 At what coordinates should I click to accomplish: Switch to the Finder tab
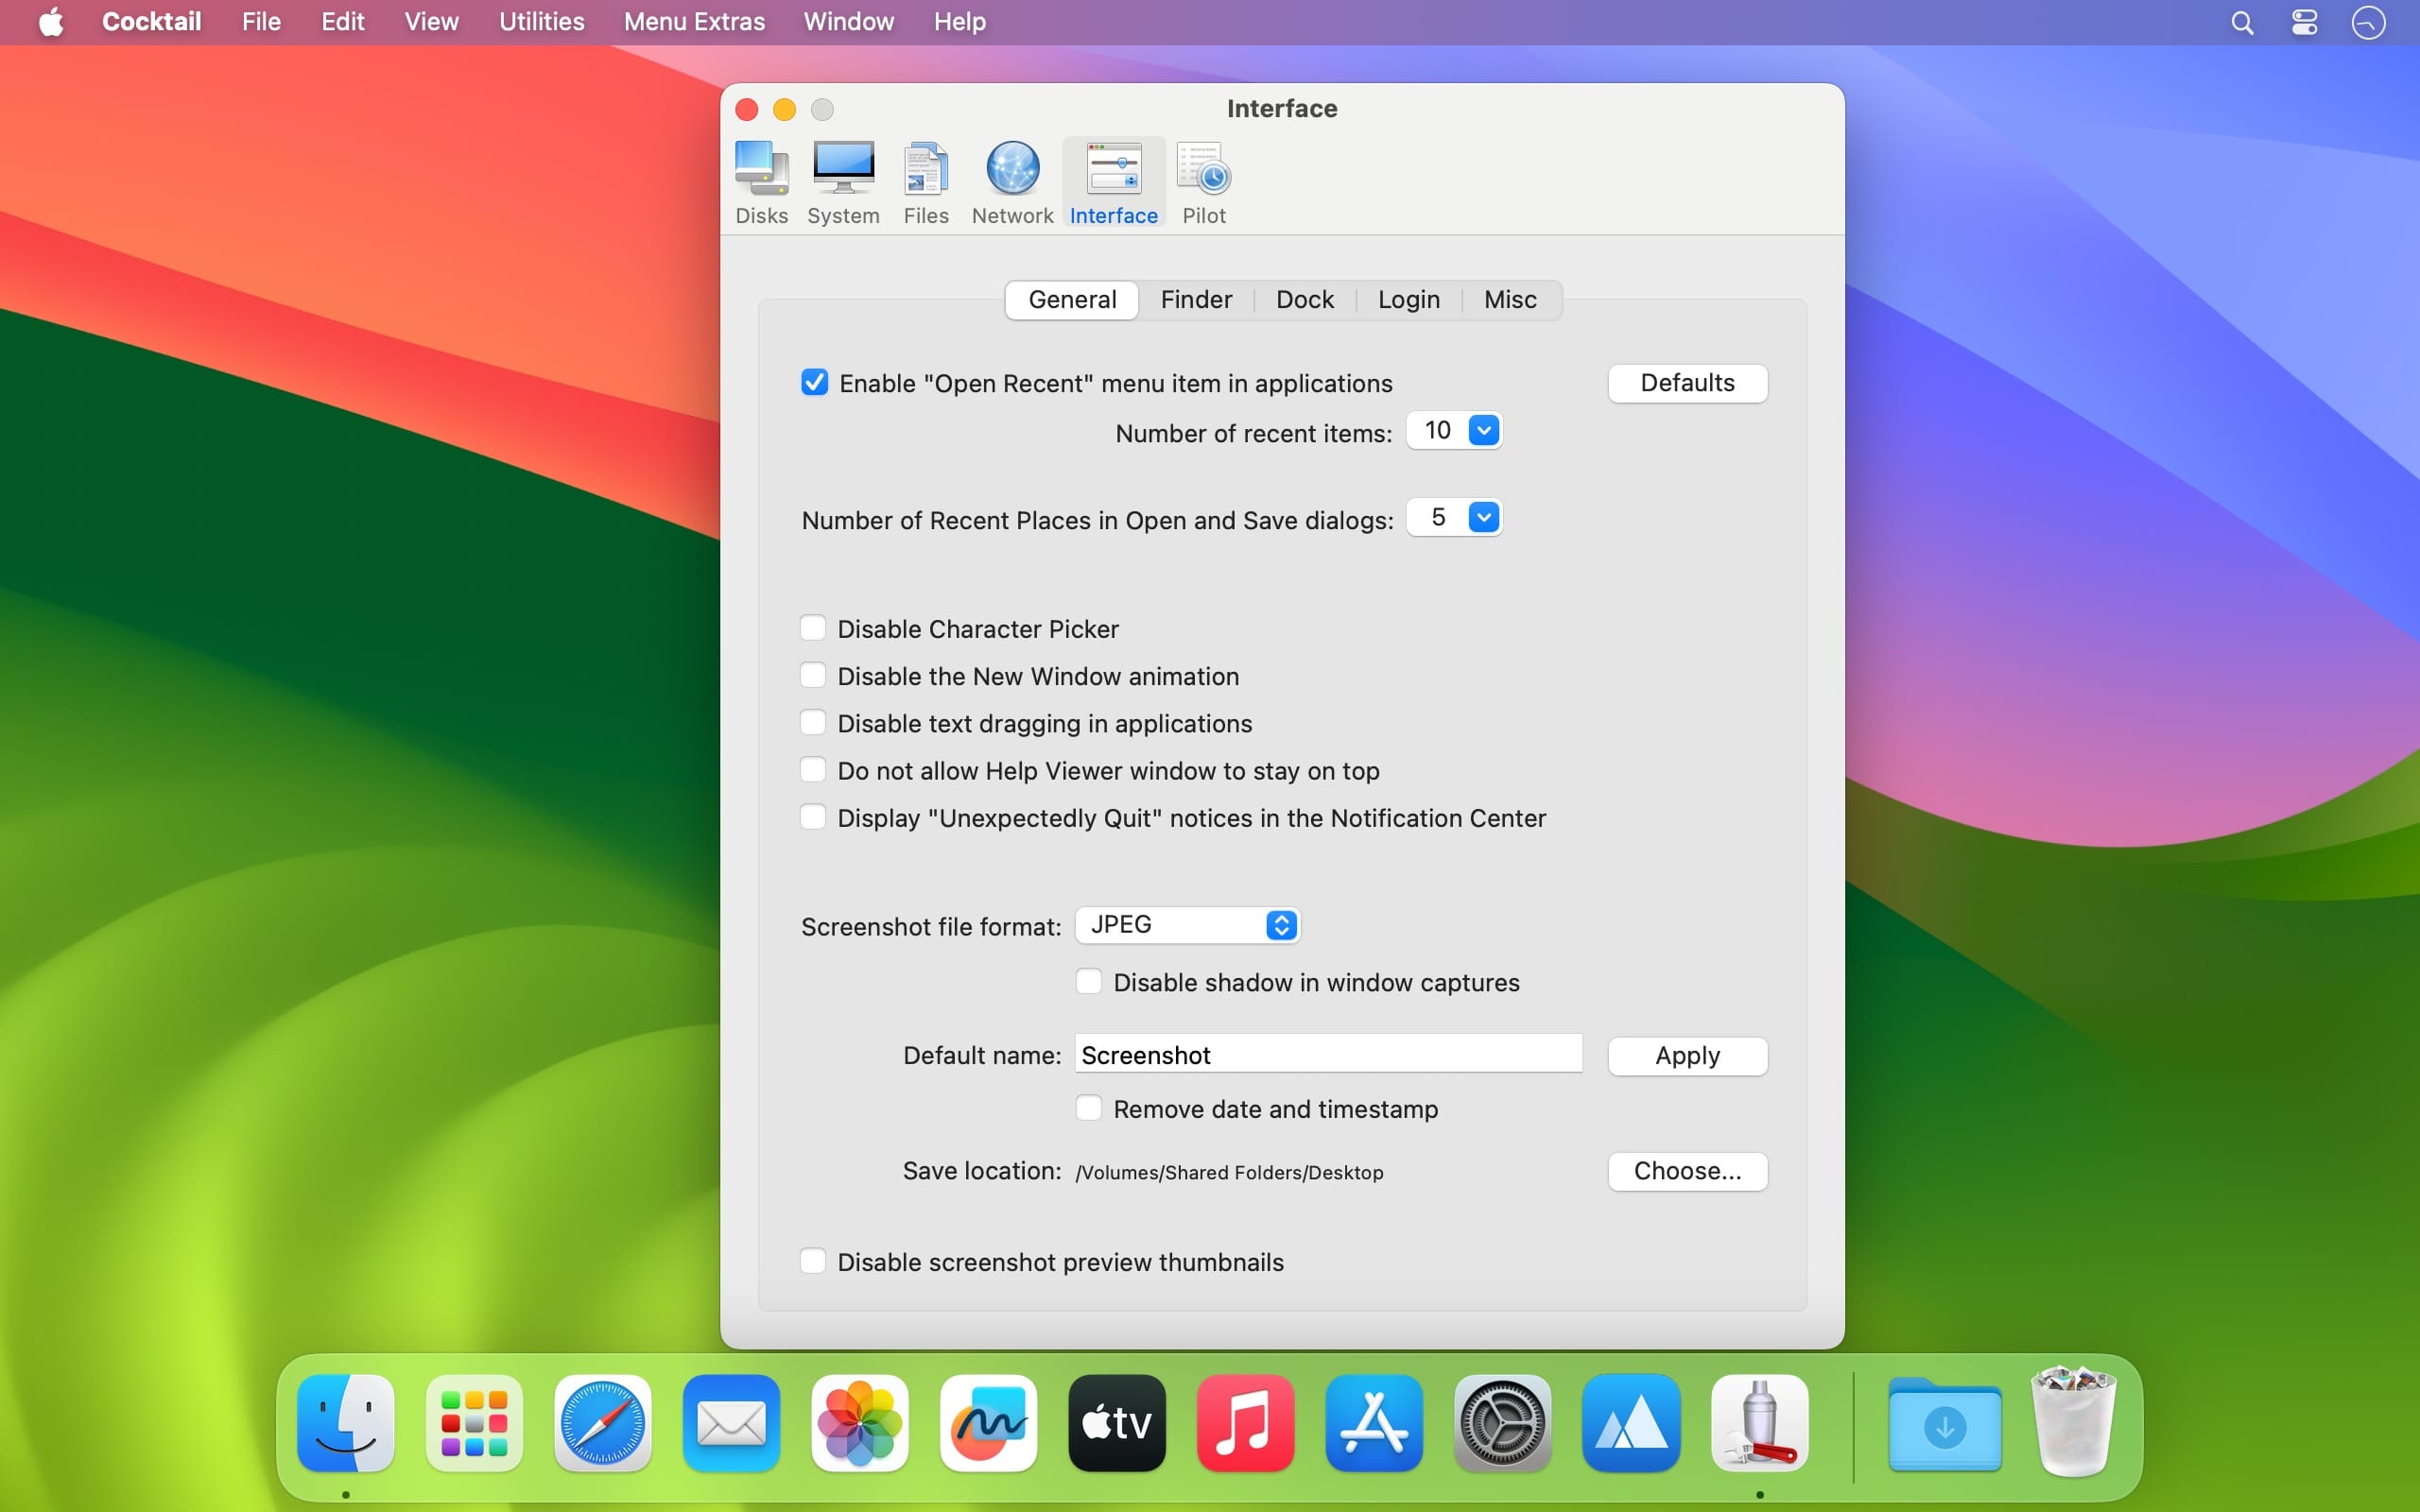(1196, 300)
